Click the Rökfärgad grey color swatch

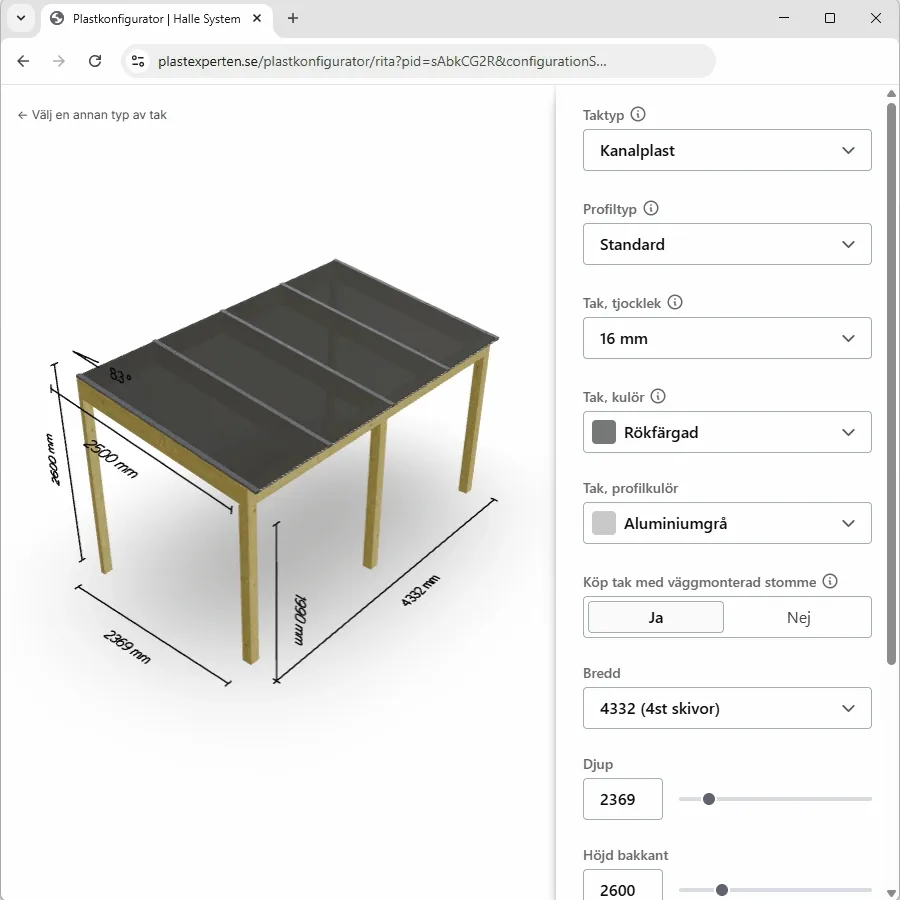click(x=604, y=432)
